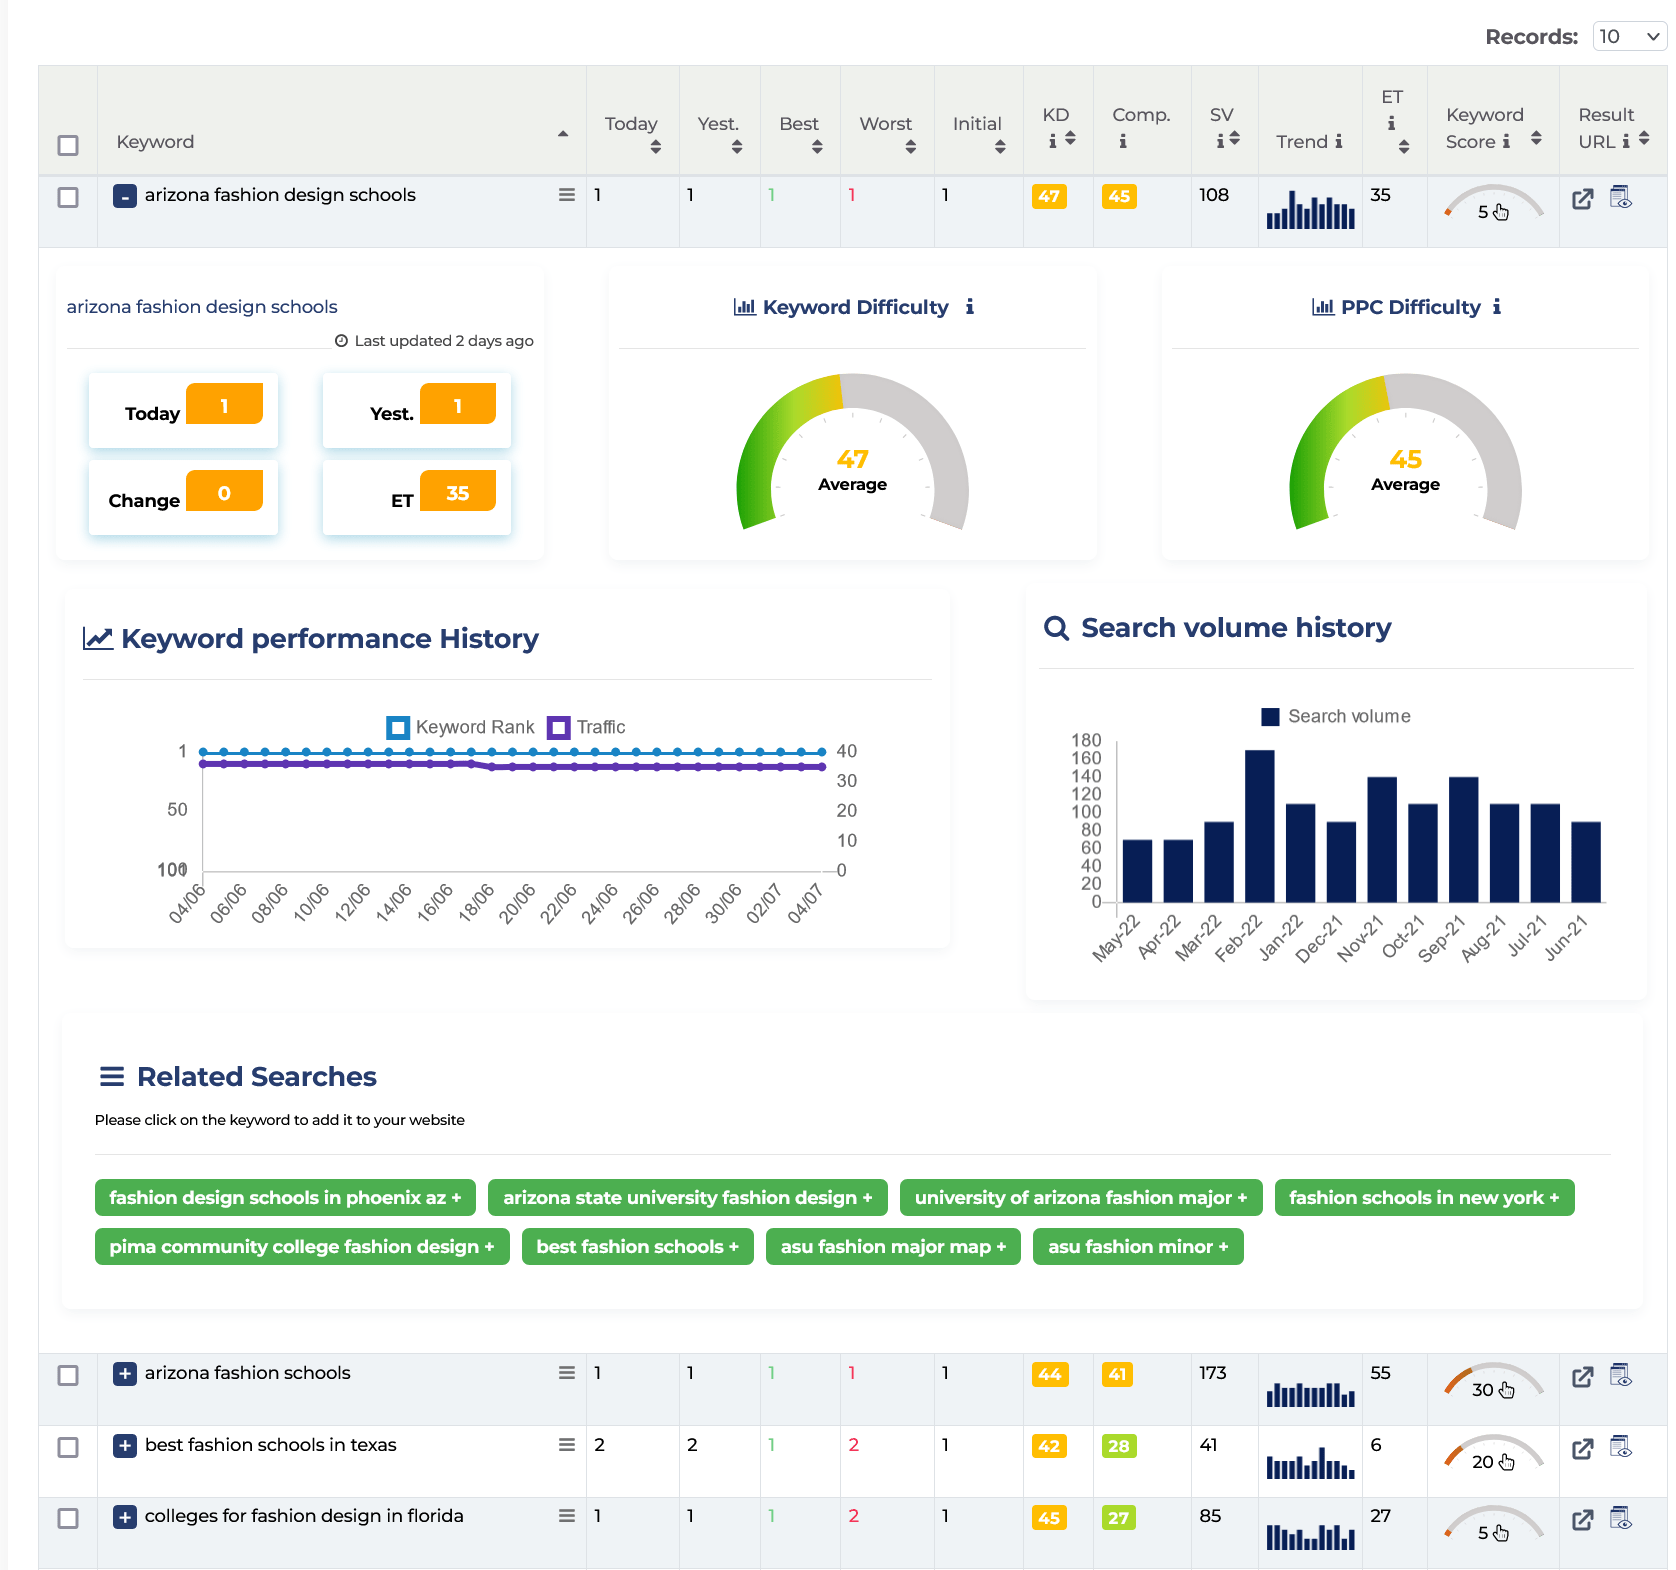Screen dimensions: 1676x1570
Task: Click keyword score gauge of best fashion schools in texas
Action: pyautogui.click(x=1493, y=1453)
